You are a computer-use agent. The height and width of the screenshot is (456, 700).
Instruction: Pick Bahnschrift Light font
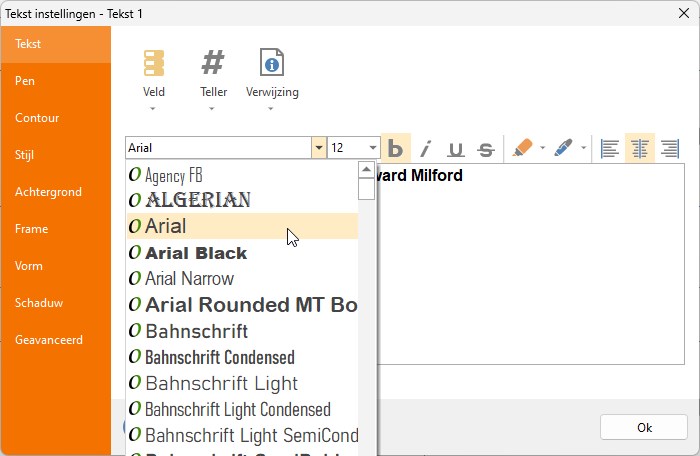242,383
